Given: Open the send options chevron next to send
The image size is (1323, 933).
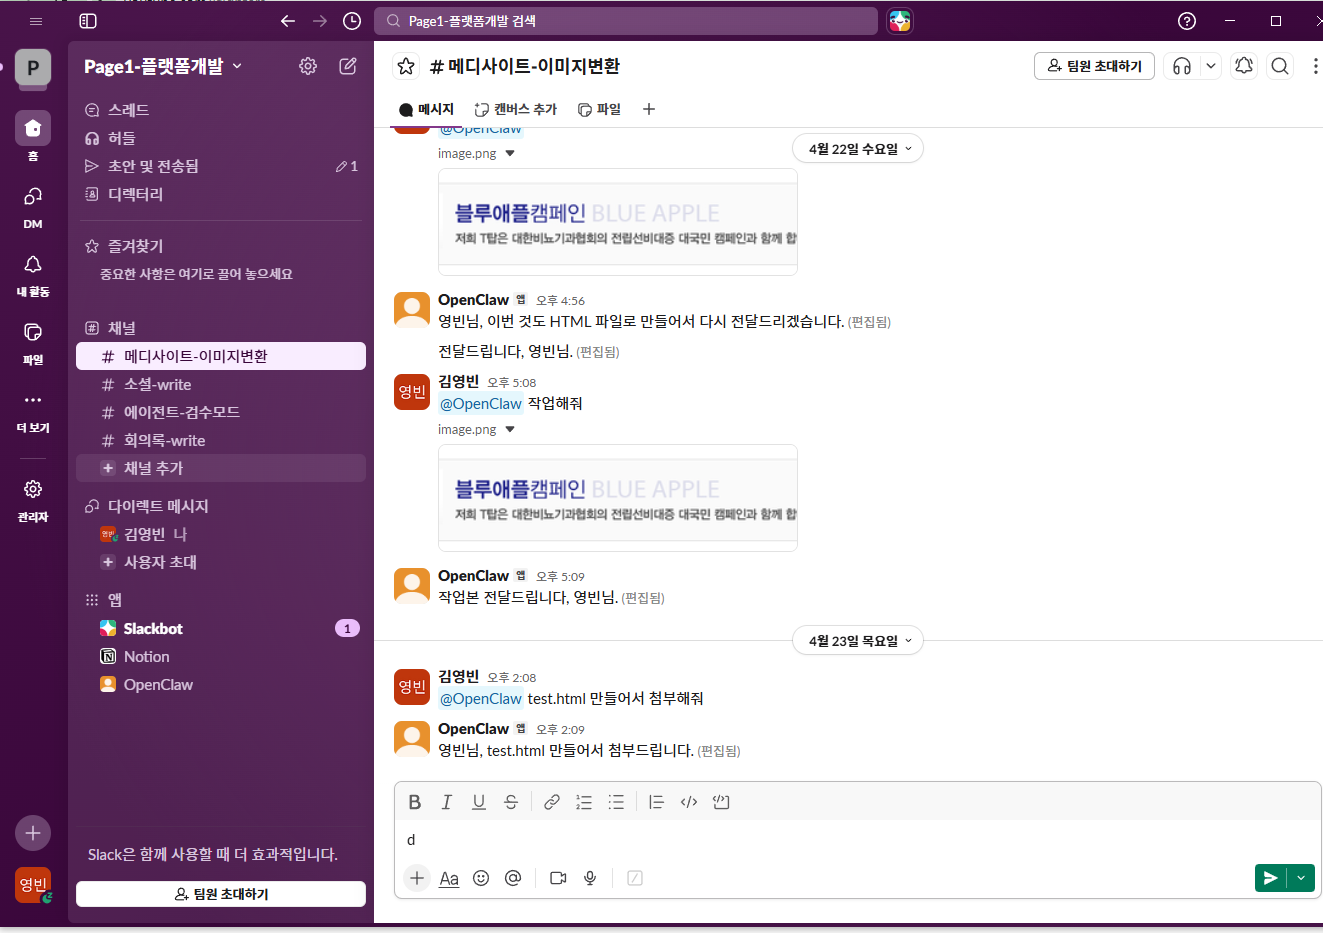Looking at the screenshot, I should tap(1300, 878).
